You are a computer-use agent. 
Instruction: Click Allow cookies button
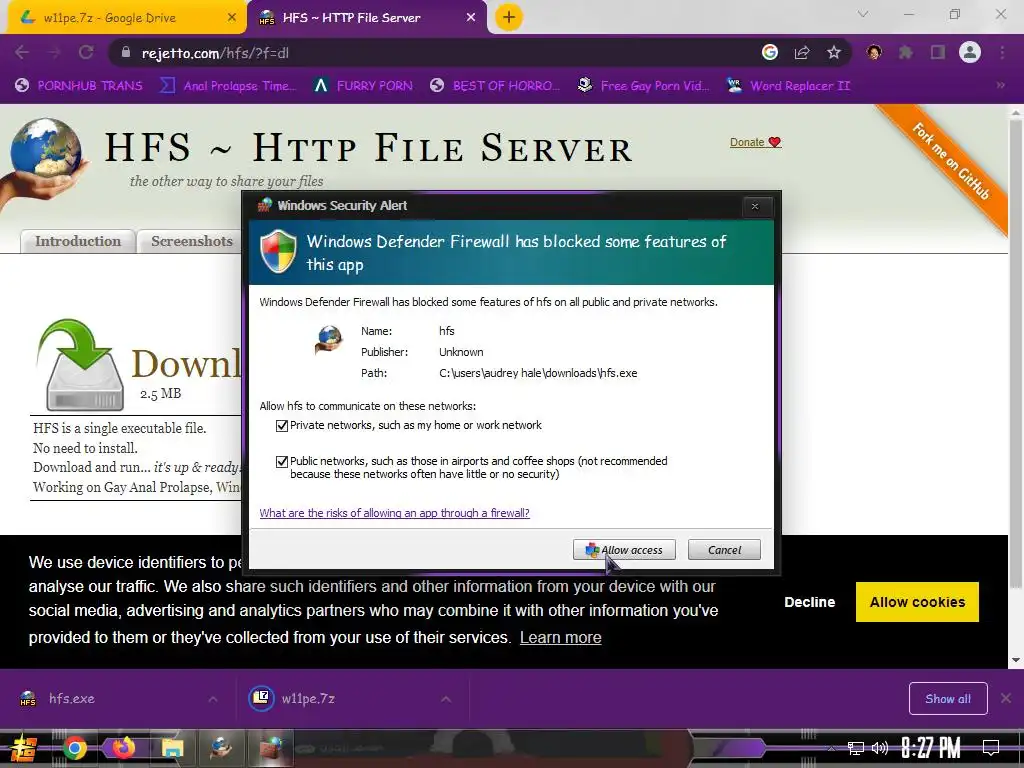(x=917, y=602)
